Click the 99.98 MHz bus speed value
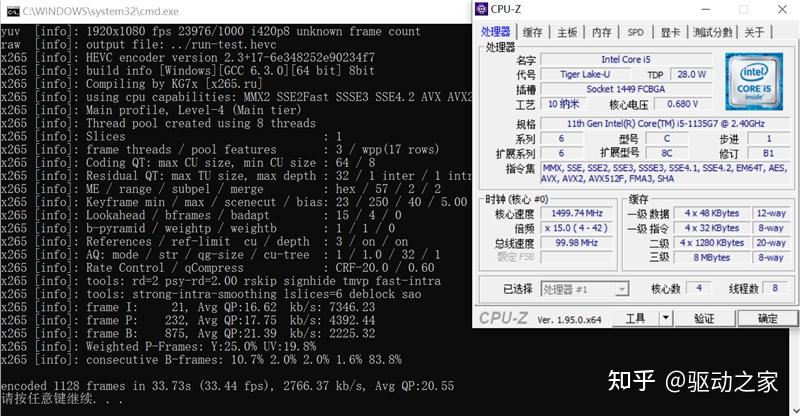Image resolution: width=800 pixels, height=416 pixels. 577,243
